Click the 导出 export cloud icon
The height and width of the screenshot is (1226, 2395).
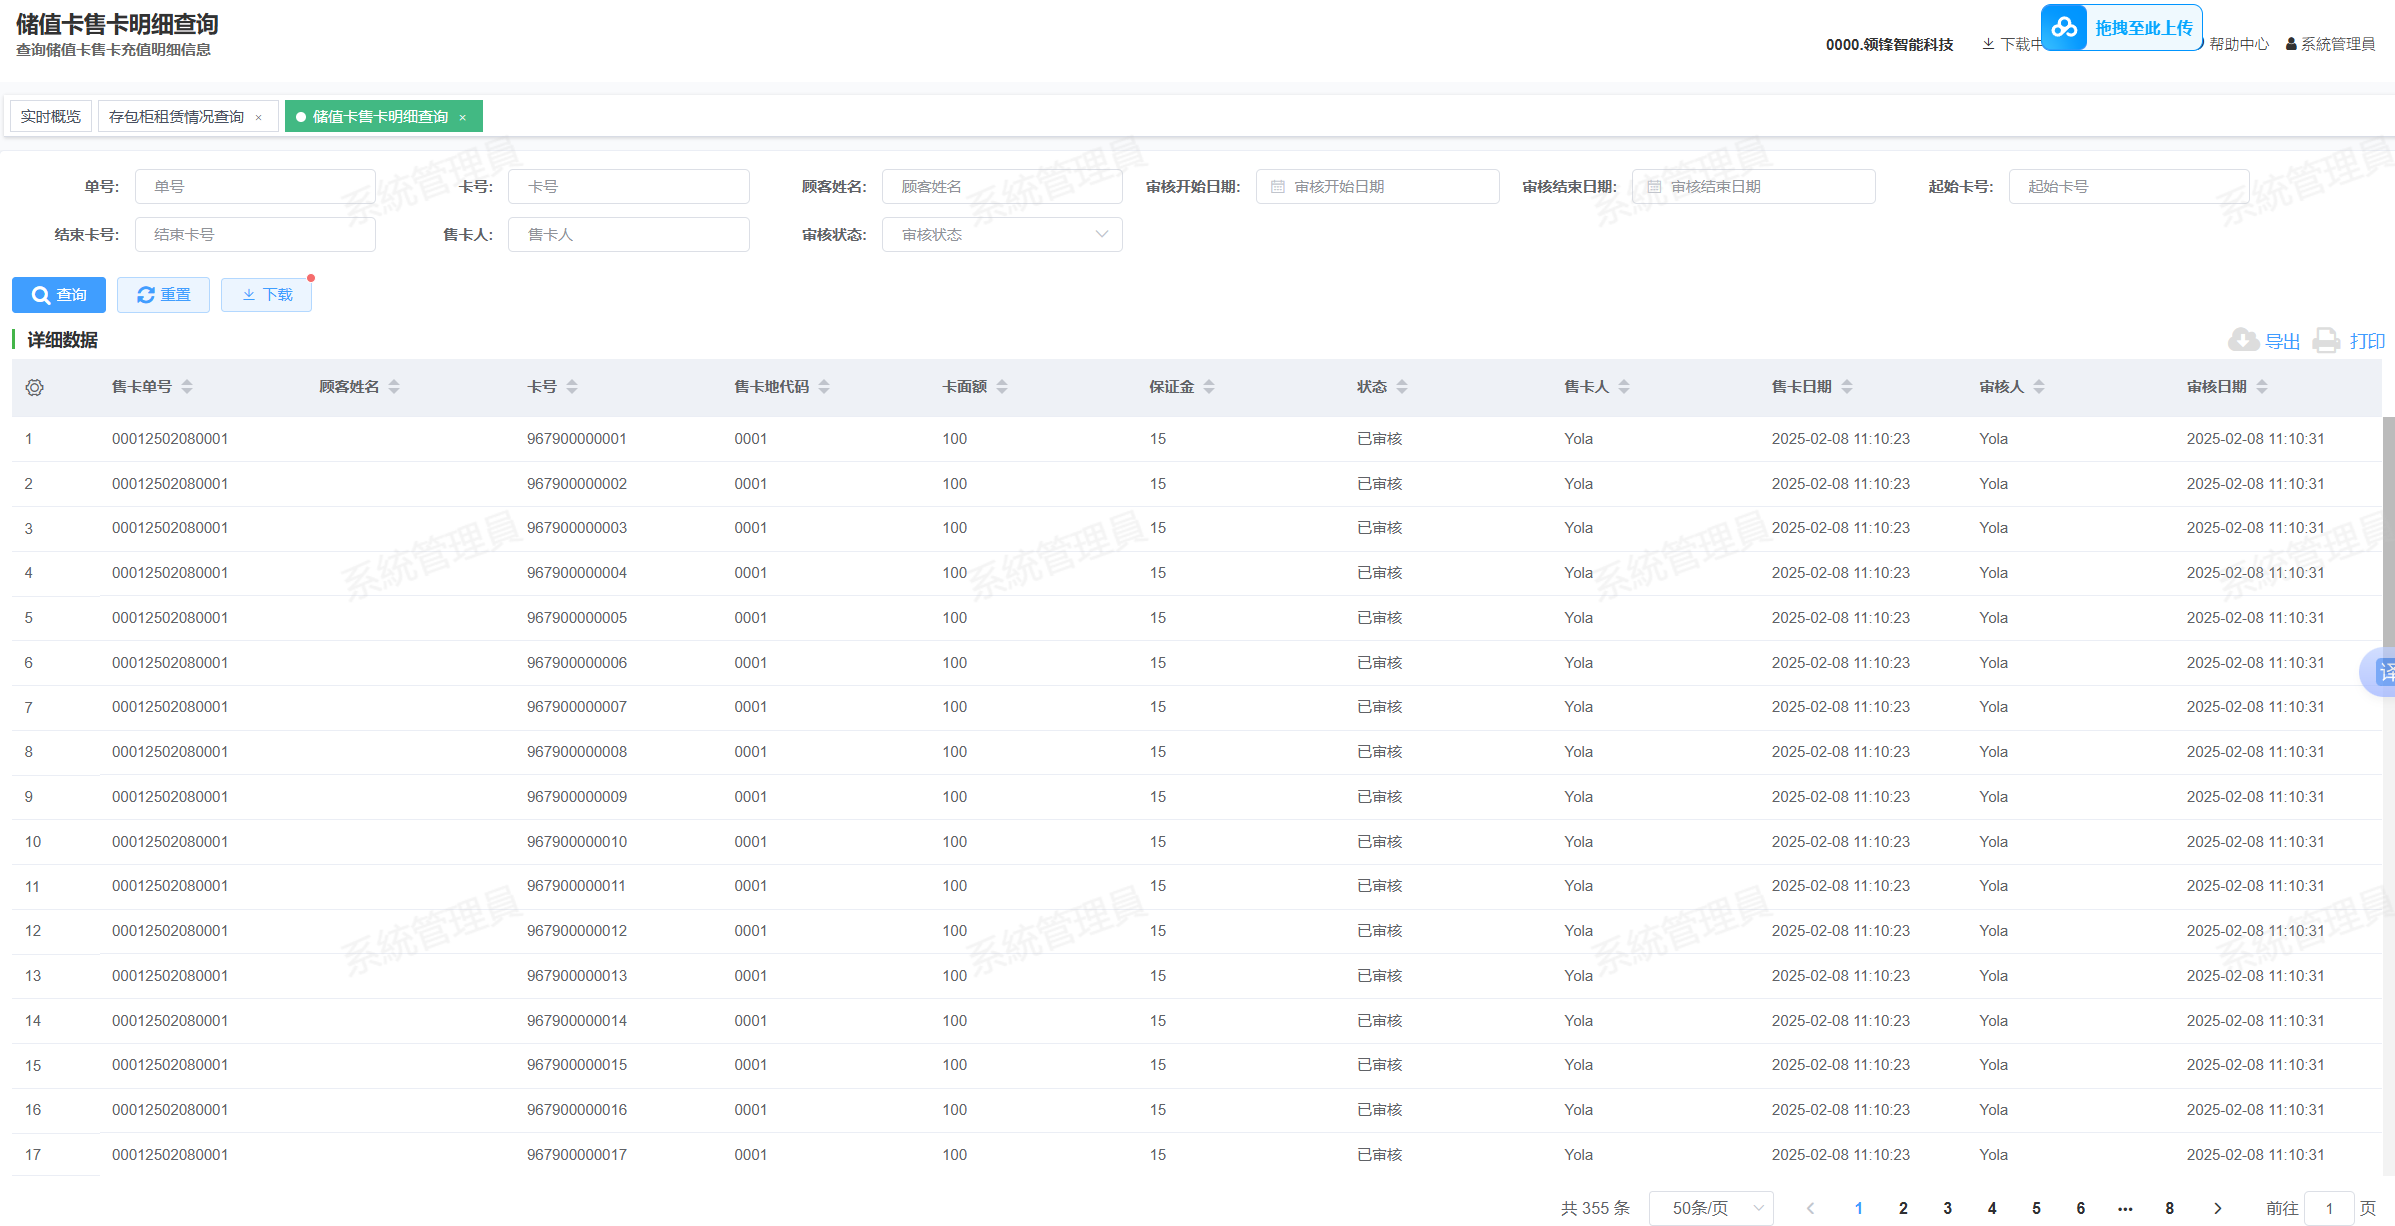2243,341
